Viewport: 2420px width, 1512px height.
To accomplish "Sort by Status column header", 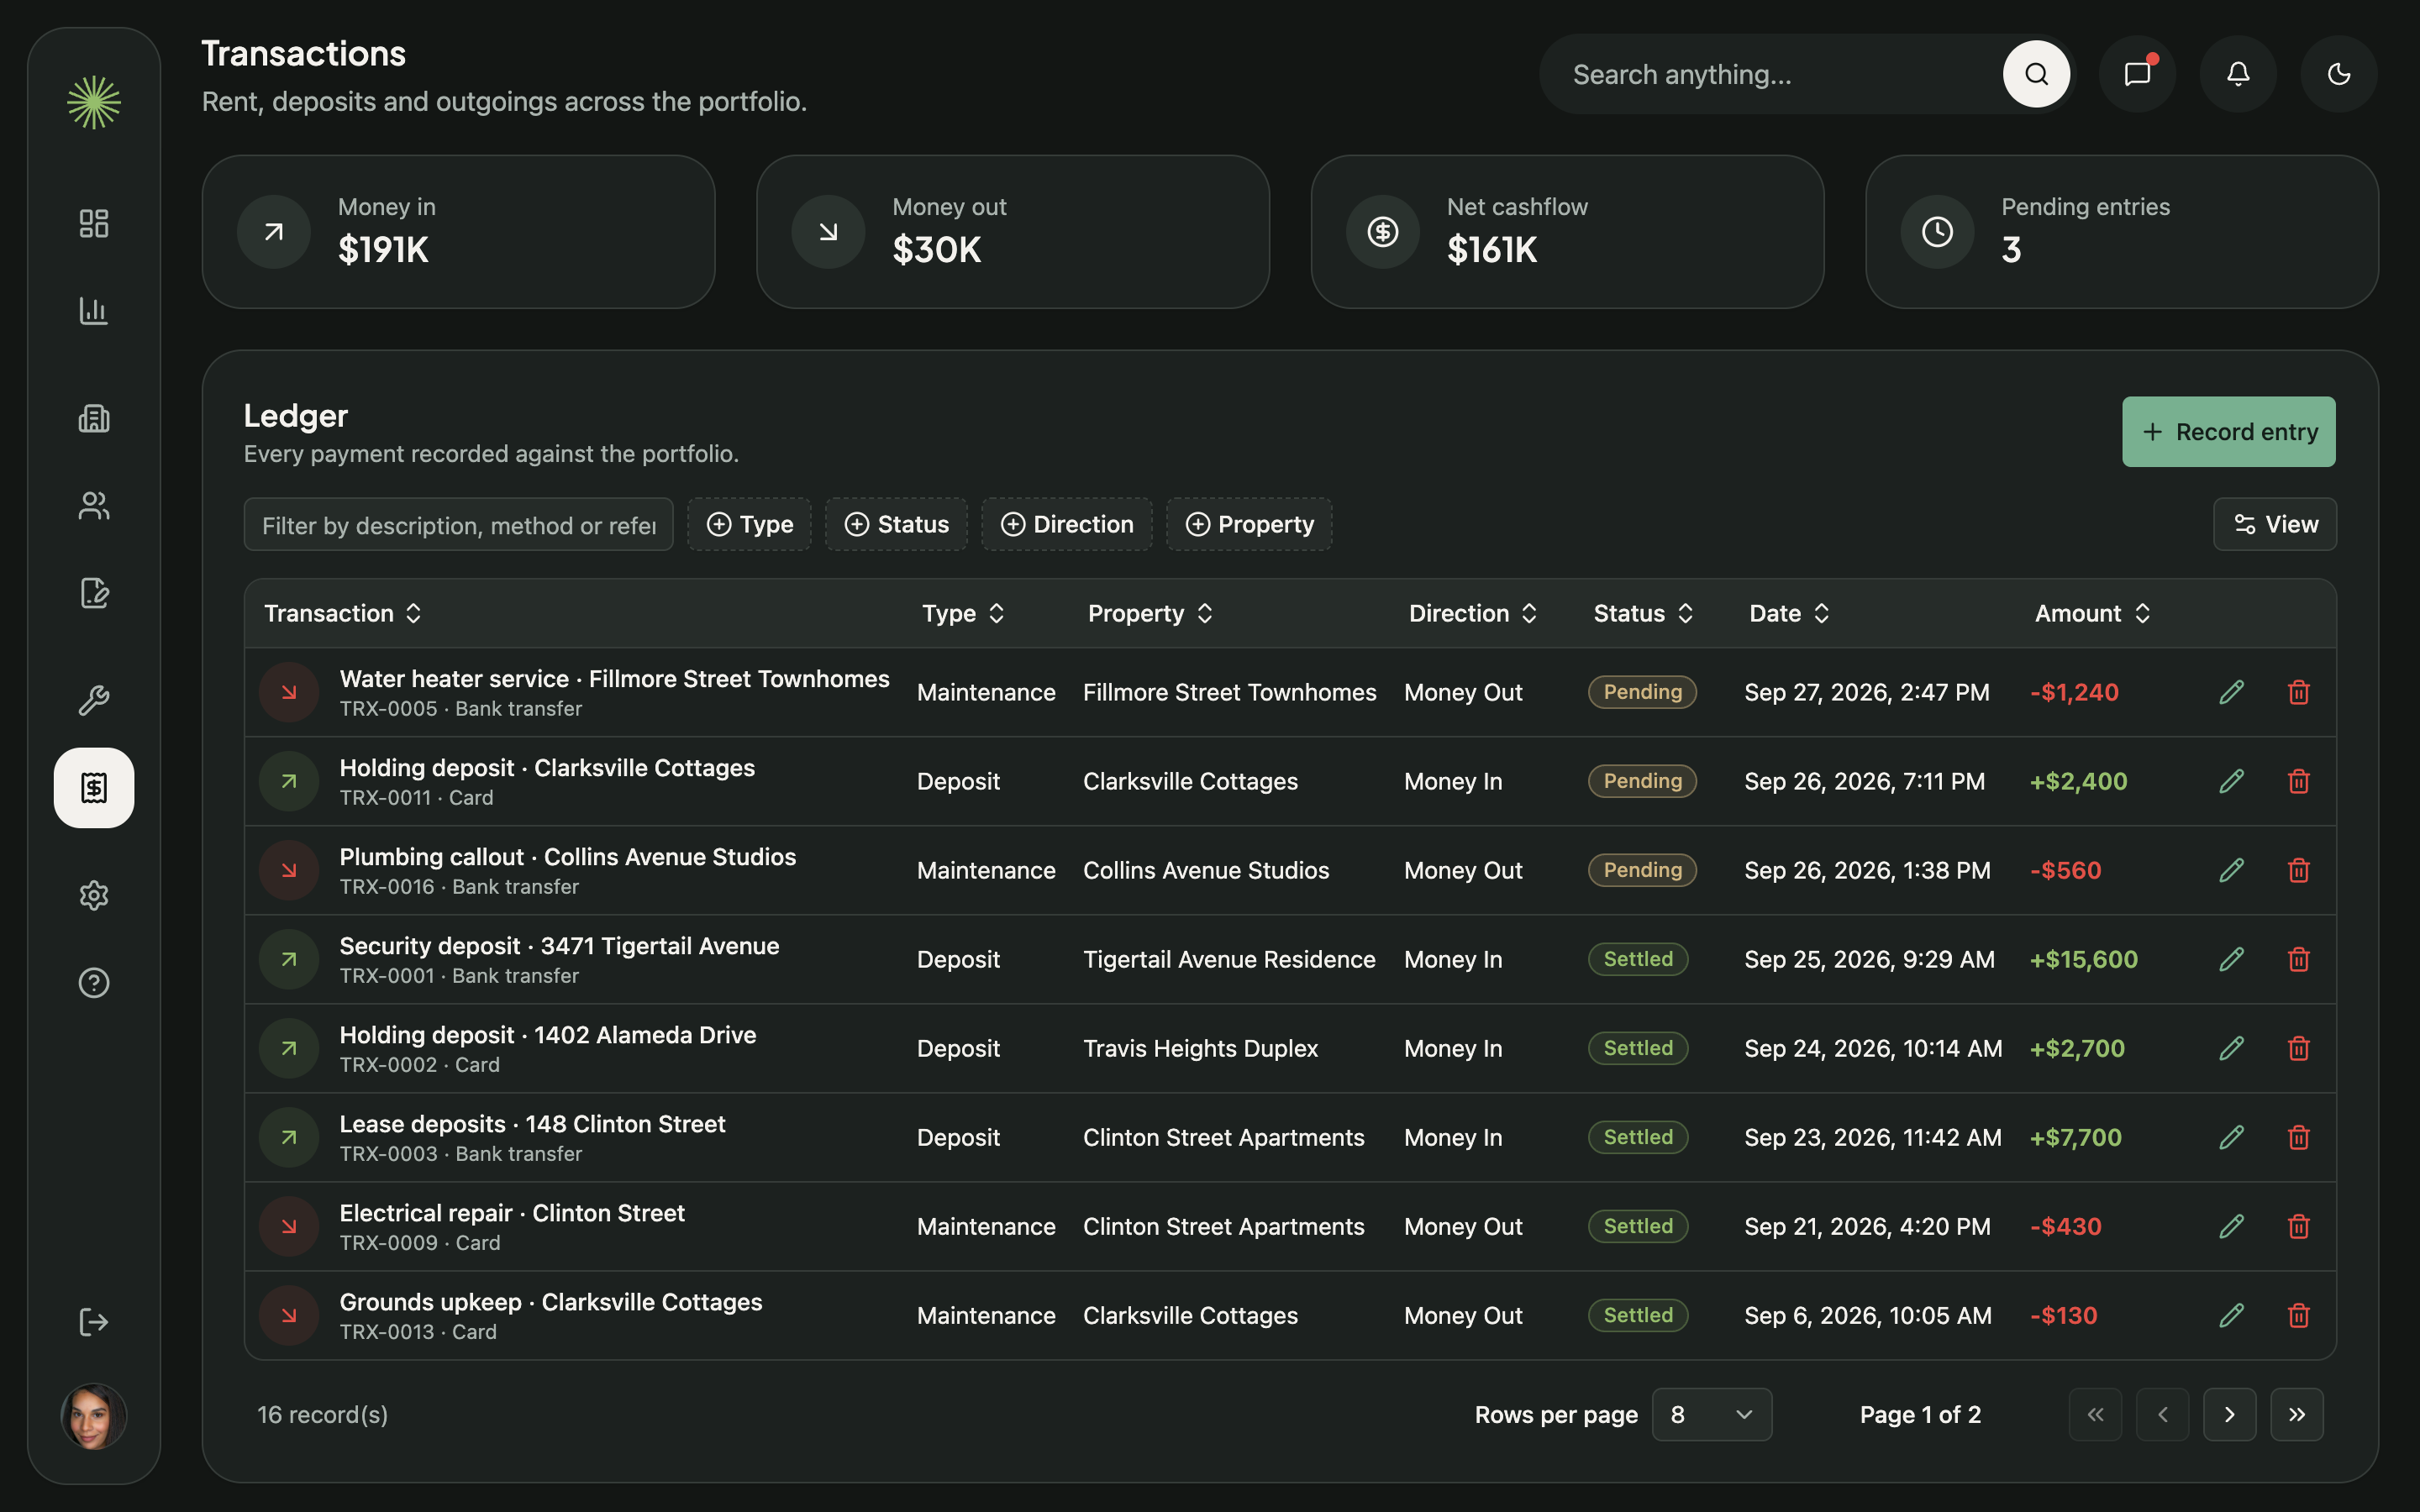I will point(1644,613).
